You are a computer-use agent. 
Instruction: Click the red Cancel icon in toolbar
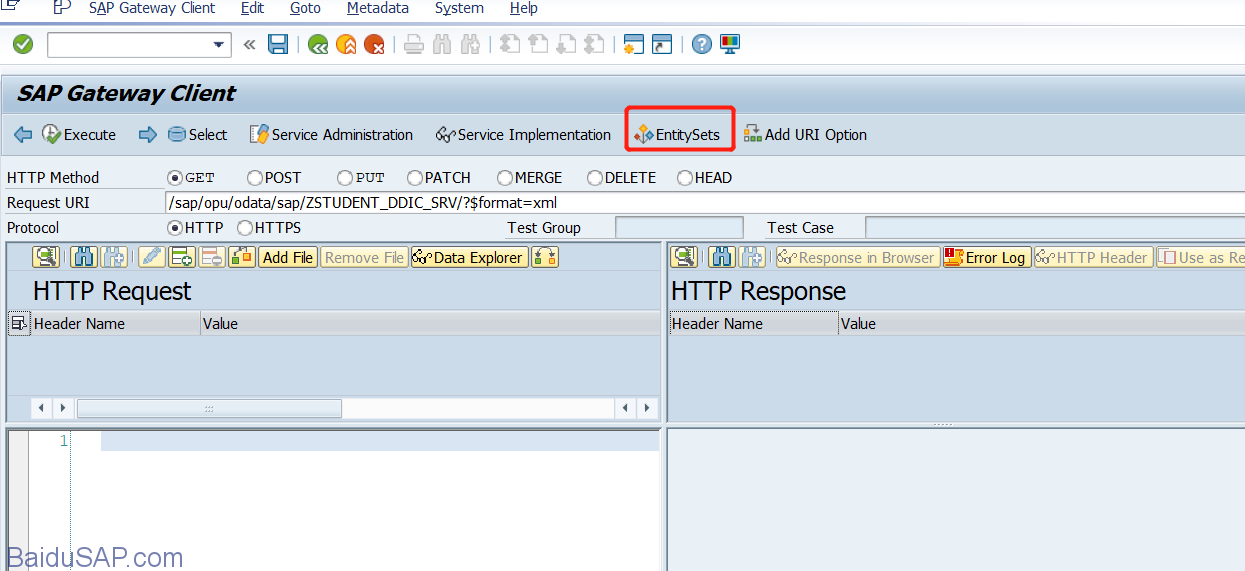point(374,44)
